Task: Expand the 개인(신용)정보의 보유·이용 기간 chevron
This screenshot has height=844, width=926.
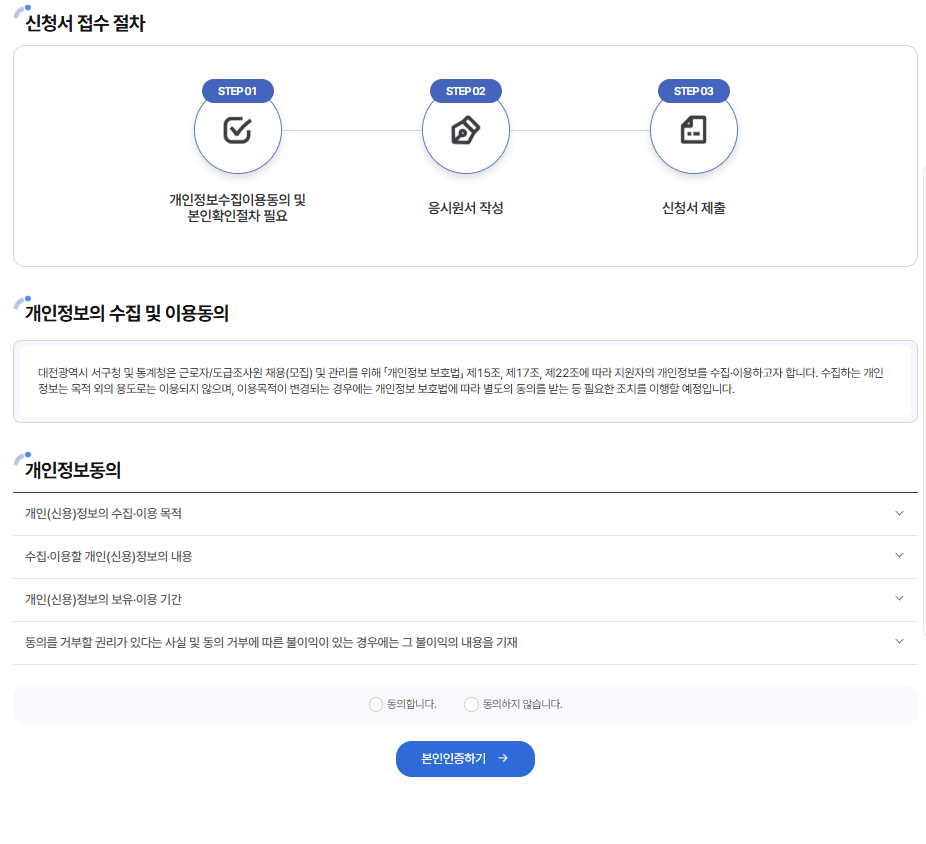Action: coord(899,599)
